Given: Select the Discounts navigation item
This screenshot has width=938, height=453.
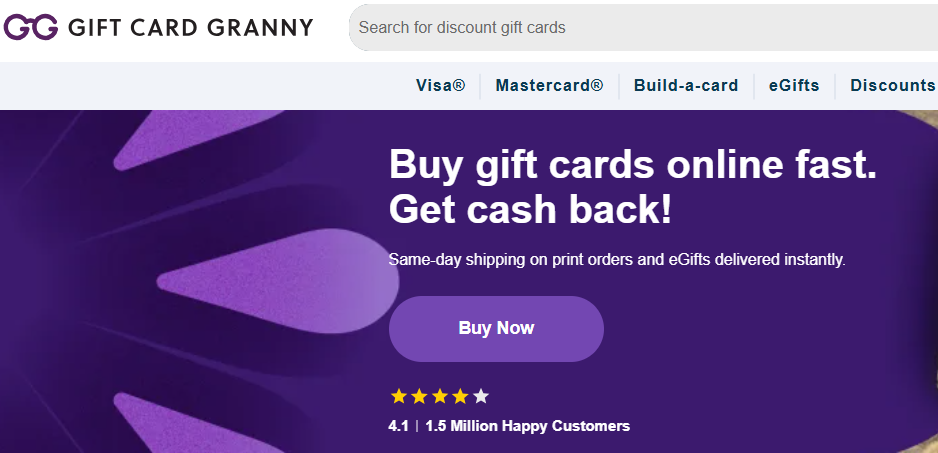Looking at the screenshot, I should pyautogui.click(x=892, y=85).
